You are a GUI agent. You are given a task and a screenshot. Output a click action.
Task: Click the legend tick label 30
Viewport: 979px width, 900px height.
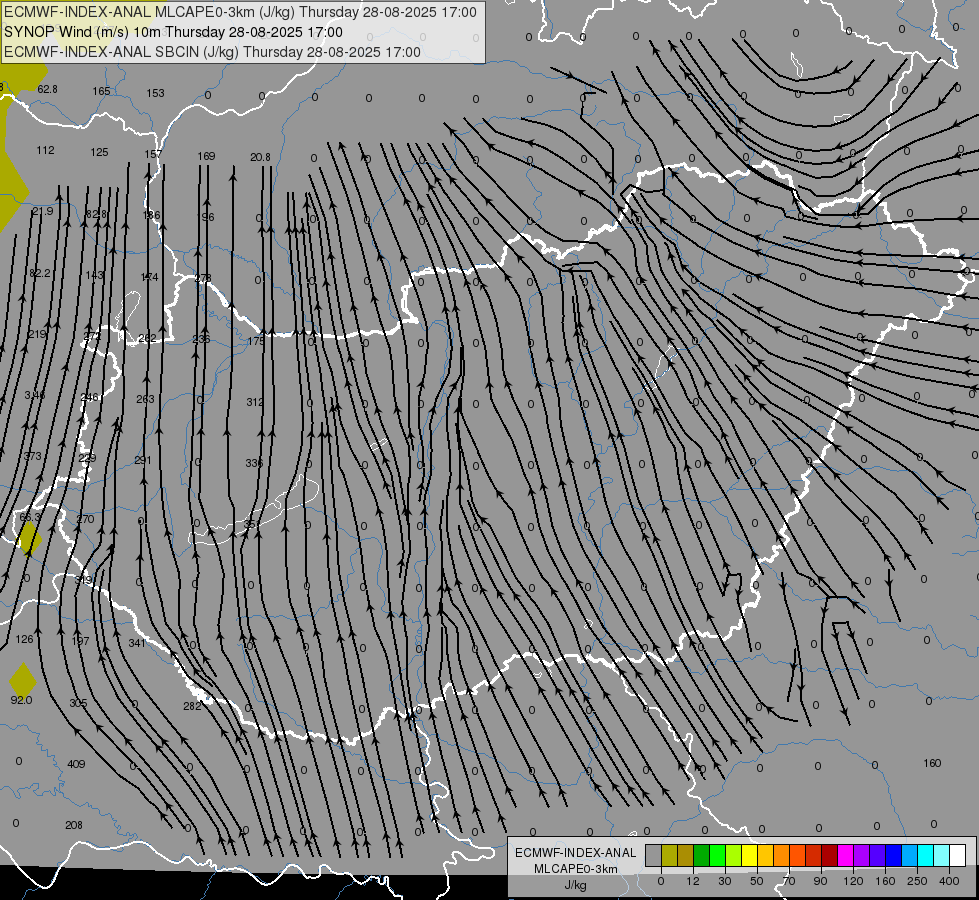coord(725,881)
